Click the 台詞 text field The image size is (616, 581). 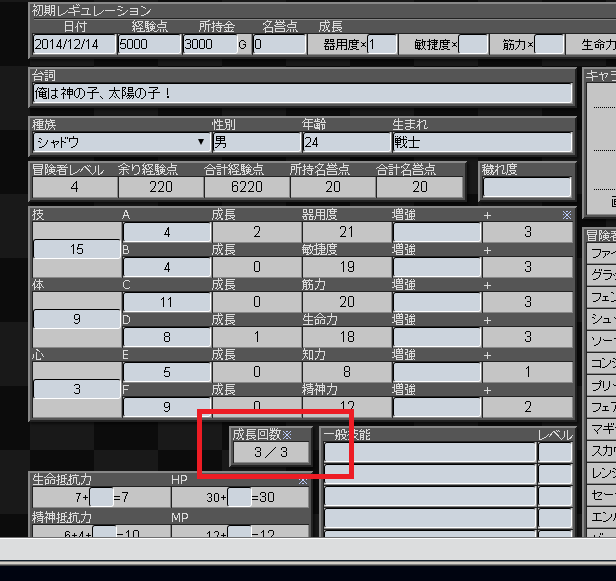click(302, 93)
